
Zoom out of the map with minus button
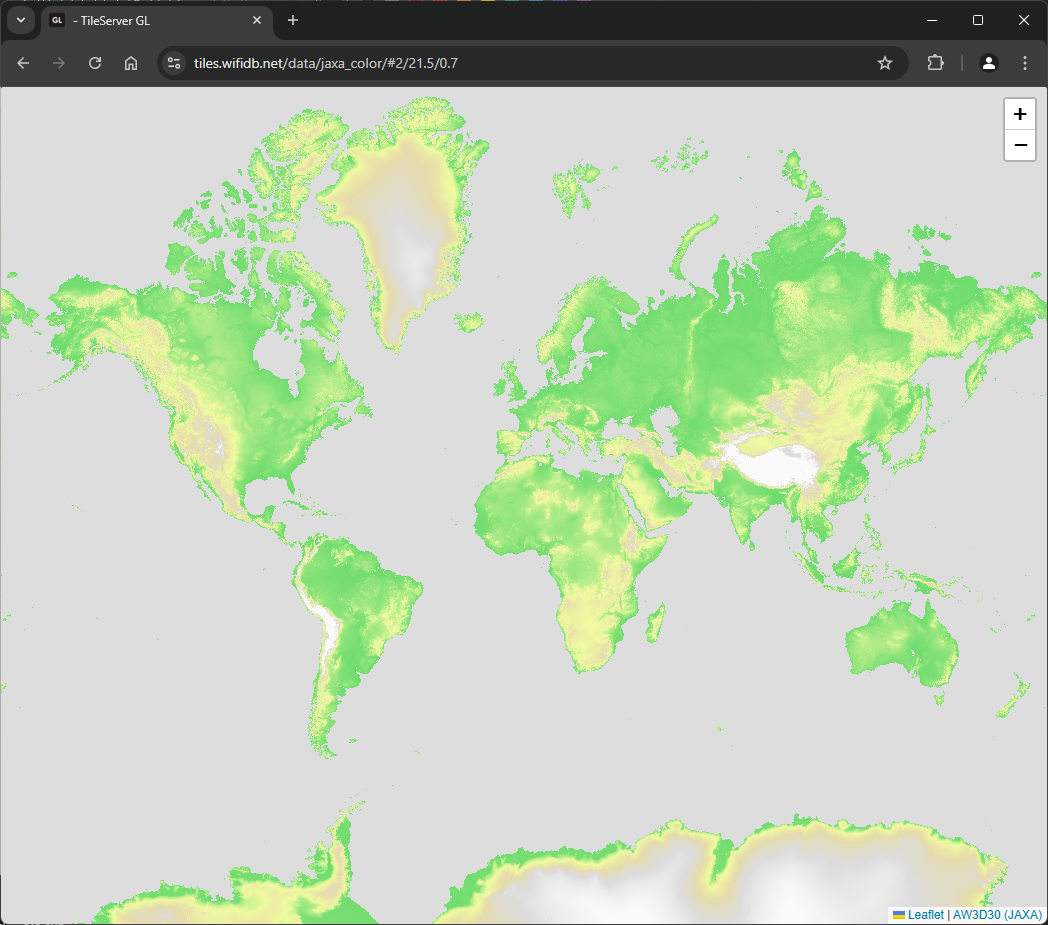pyautogui.click(x=1019, y=145)
